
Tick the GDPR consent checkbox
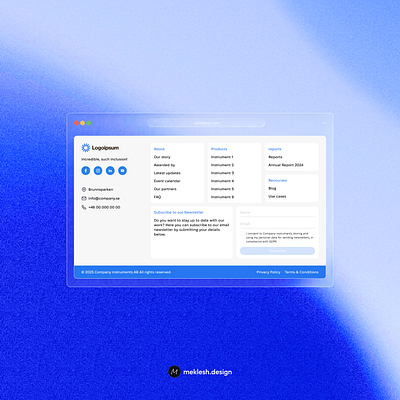pyautogui.click(x=242, y=234)
